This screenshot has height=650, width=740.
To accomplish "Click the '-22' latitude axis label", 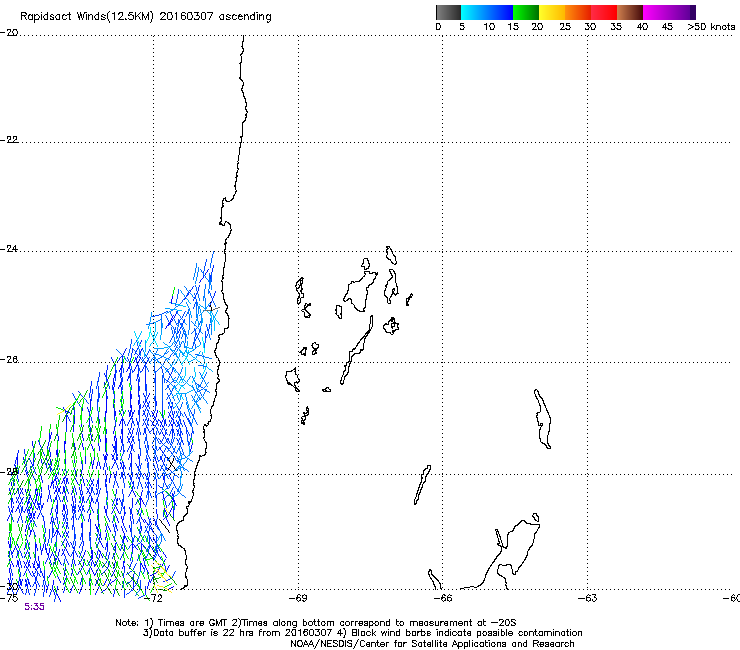I will pos(9,140).
